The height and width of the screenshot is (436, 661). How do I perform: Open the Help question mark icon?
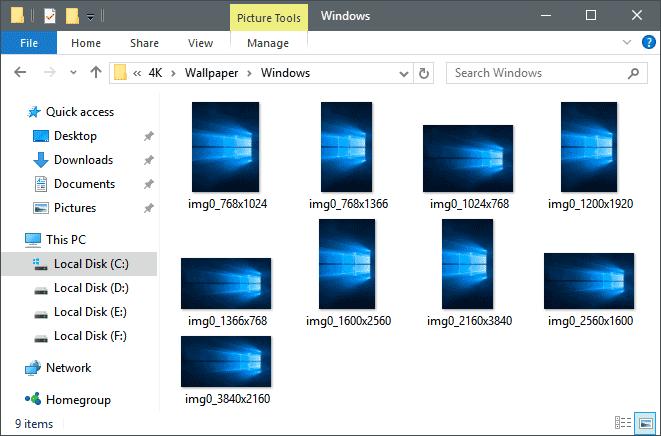[648, 42]
